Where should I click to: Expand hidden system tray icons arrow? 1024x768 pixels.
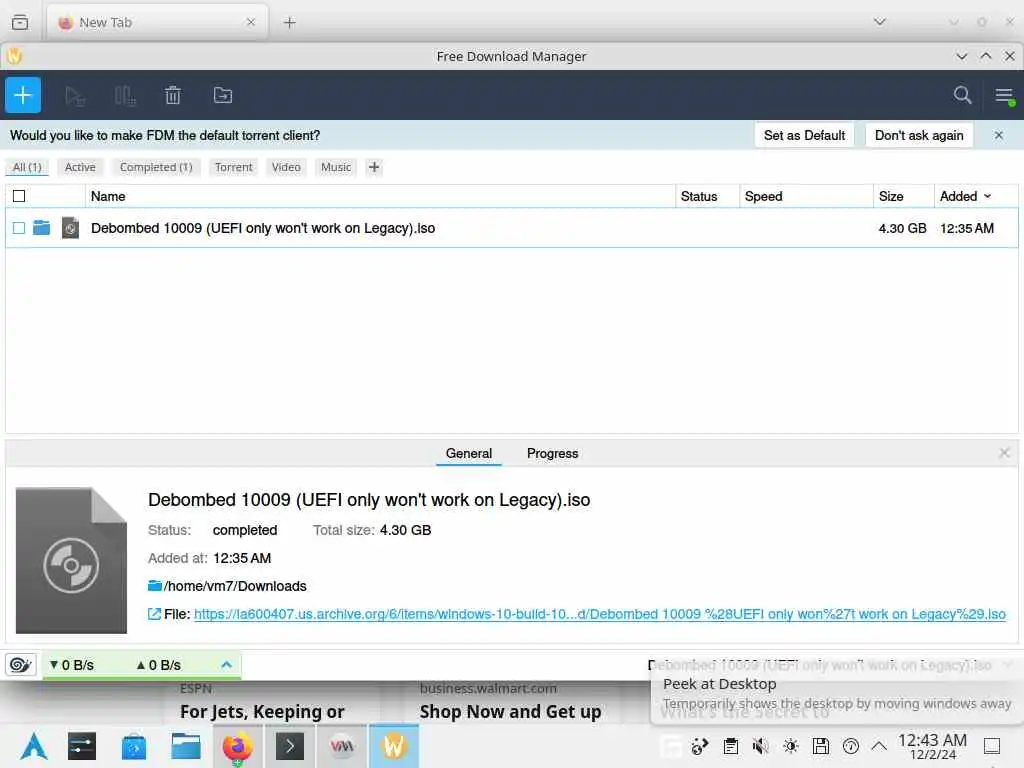[x=880, y=746]
